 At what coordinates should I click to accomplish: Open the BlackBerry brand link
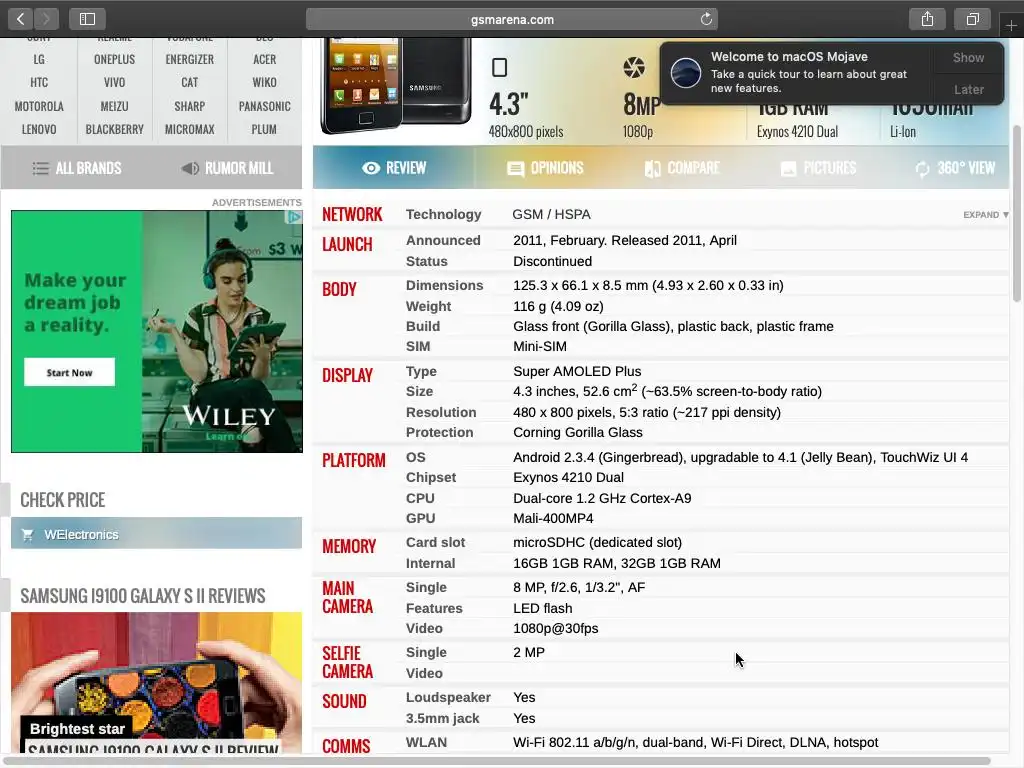point(114,129)
